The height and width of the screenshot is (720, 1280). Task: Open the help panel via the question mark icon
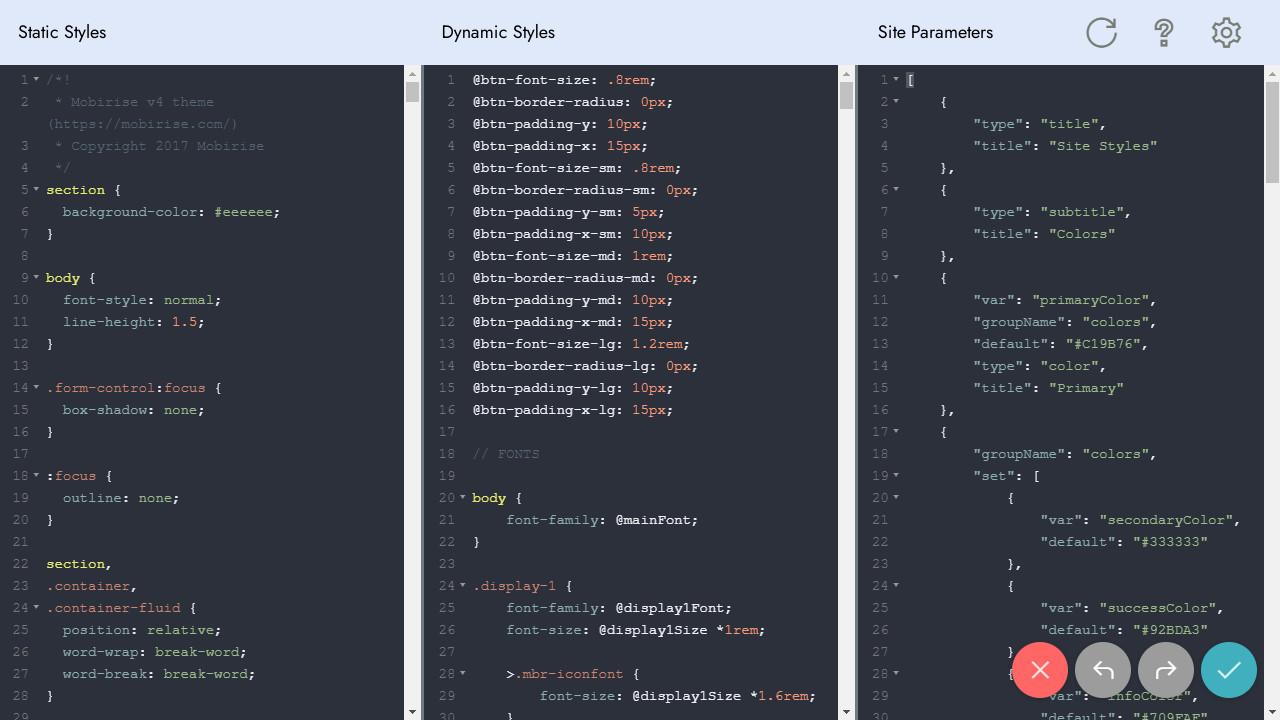(1163, 32)
